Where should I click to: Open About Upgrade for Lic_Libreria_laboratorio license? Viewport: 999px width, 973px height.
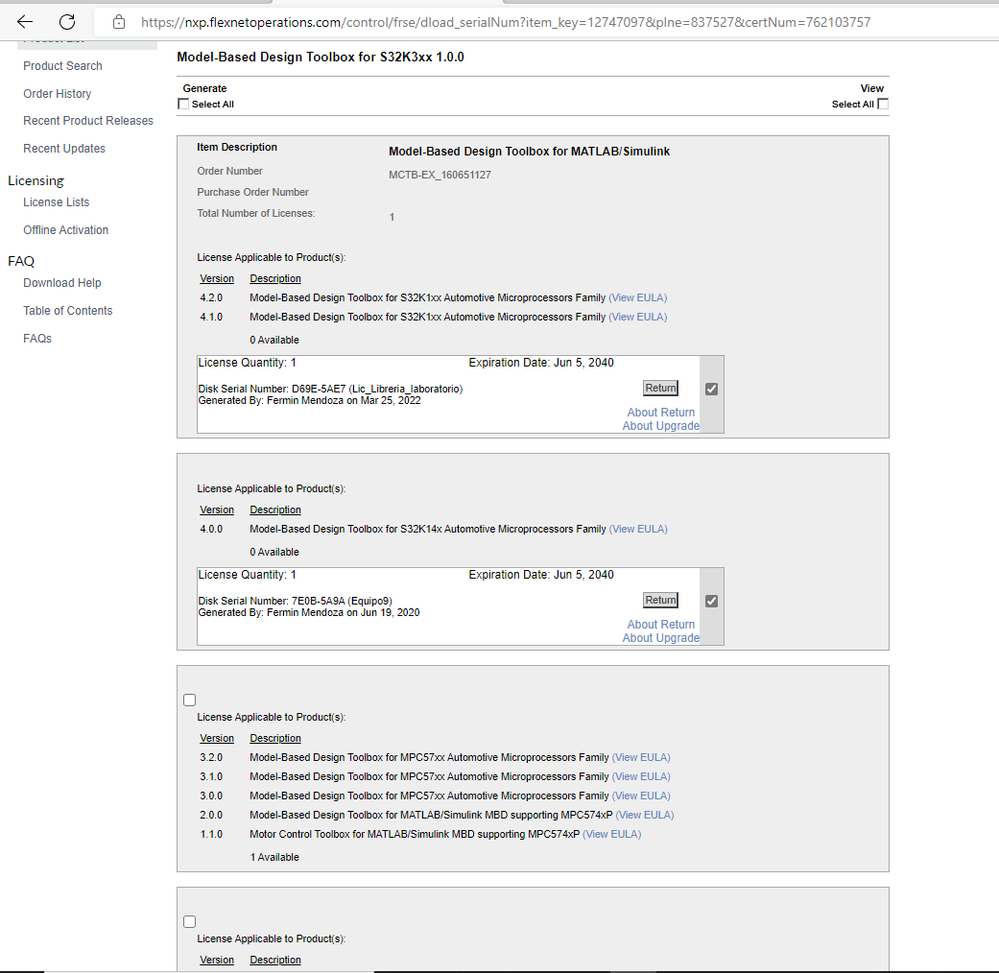(x=661, y=426)
